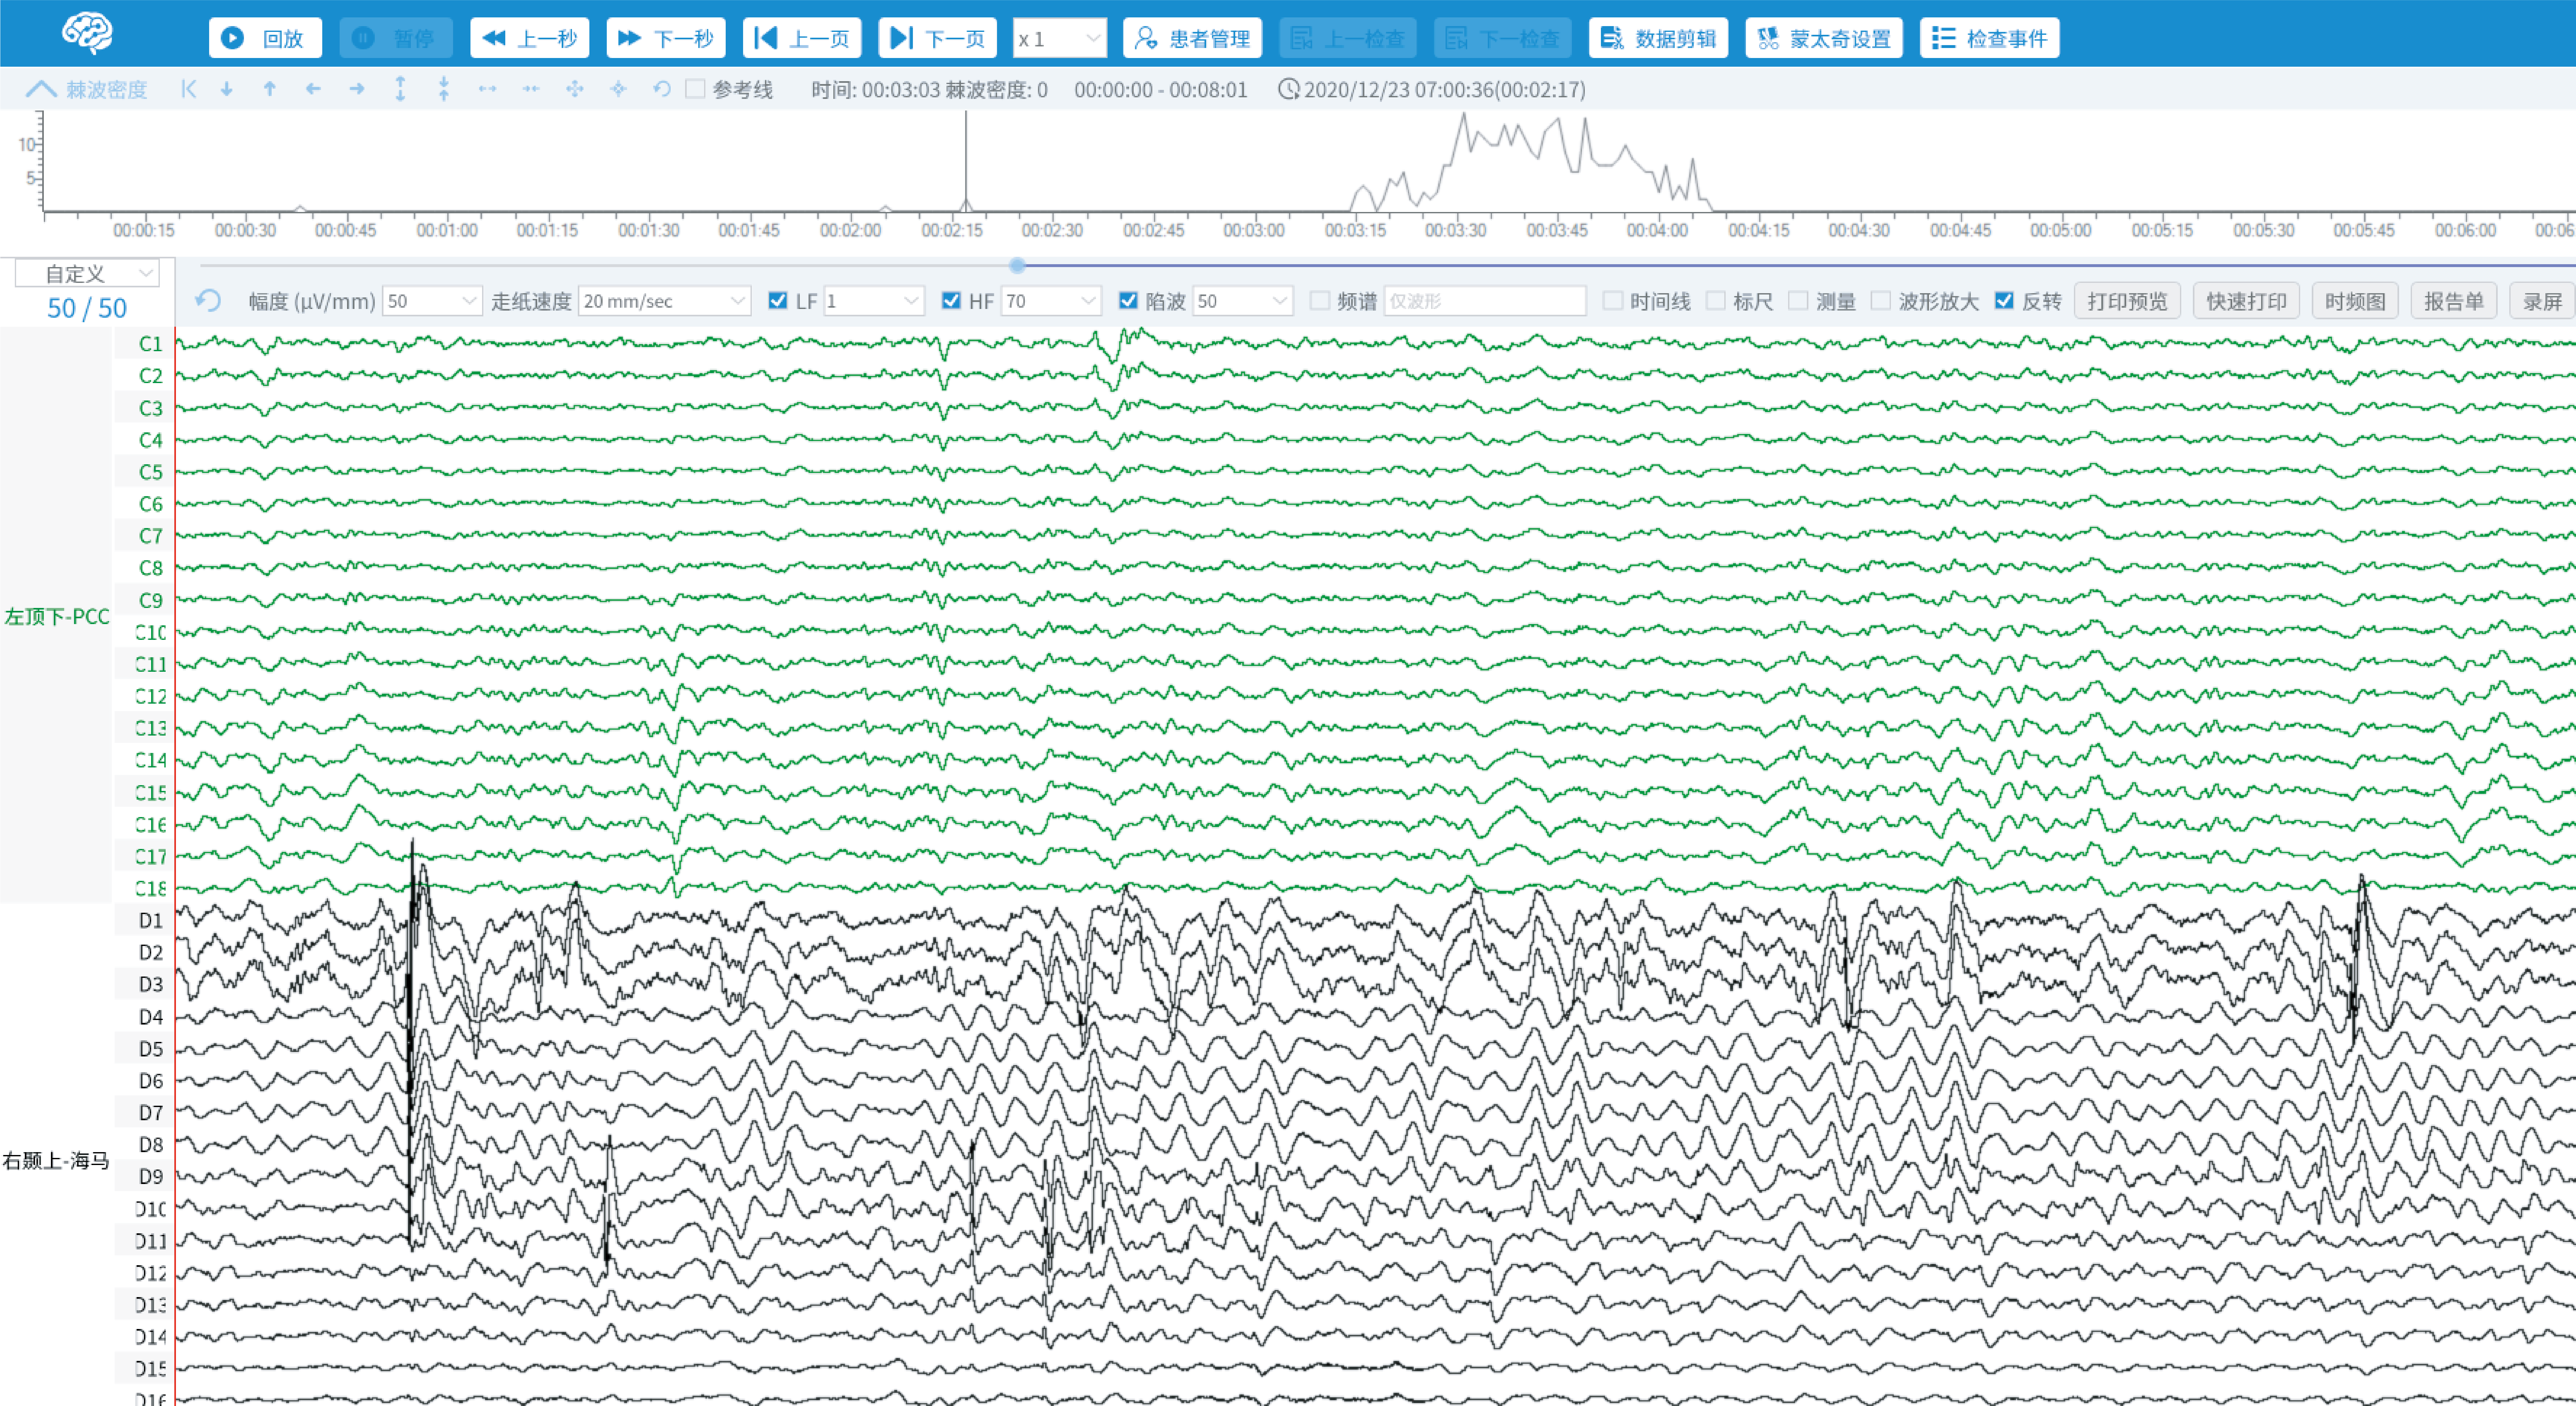Click the 50 / 50 channel count text
This screenshot has height=1406, width=2576.
click(x=87, y=308)
